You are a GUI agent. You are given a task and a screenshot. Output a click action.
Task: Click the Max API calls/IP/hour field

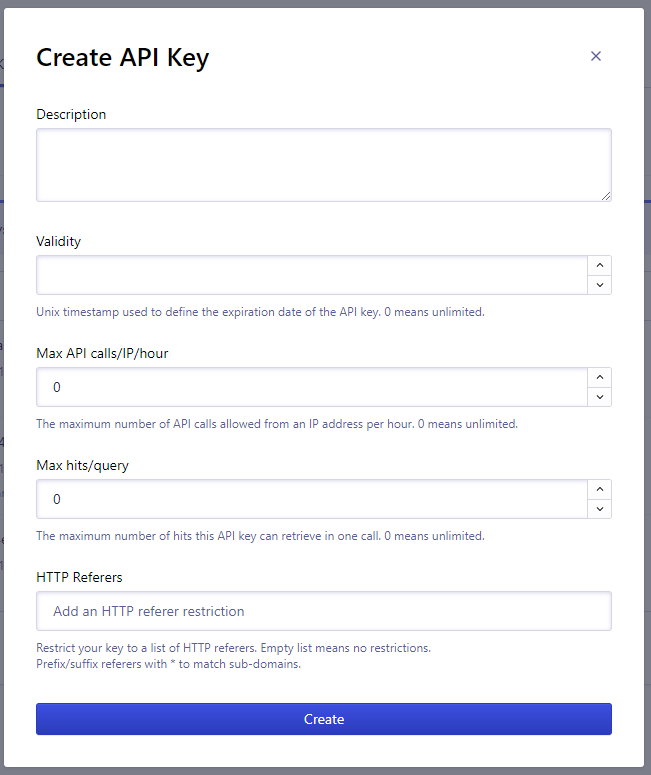coord(311,387)
